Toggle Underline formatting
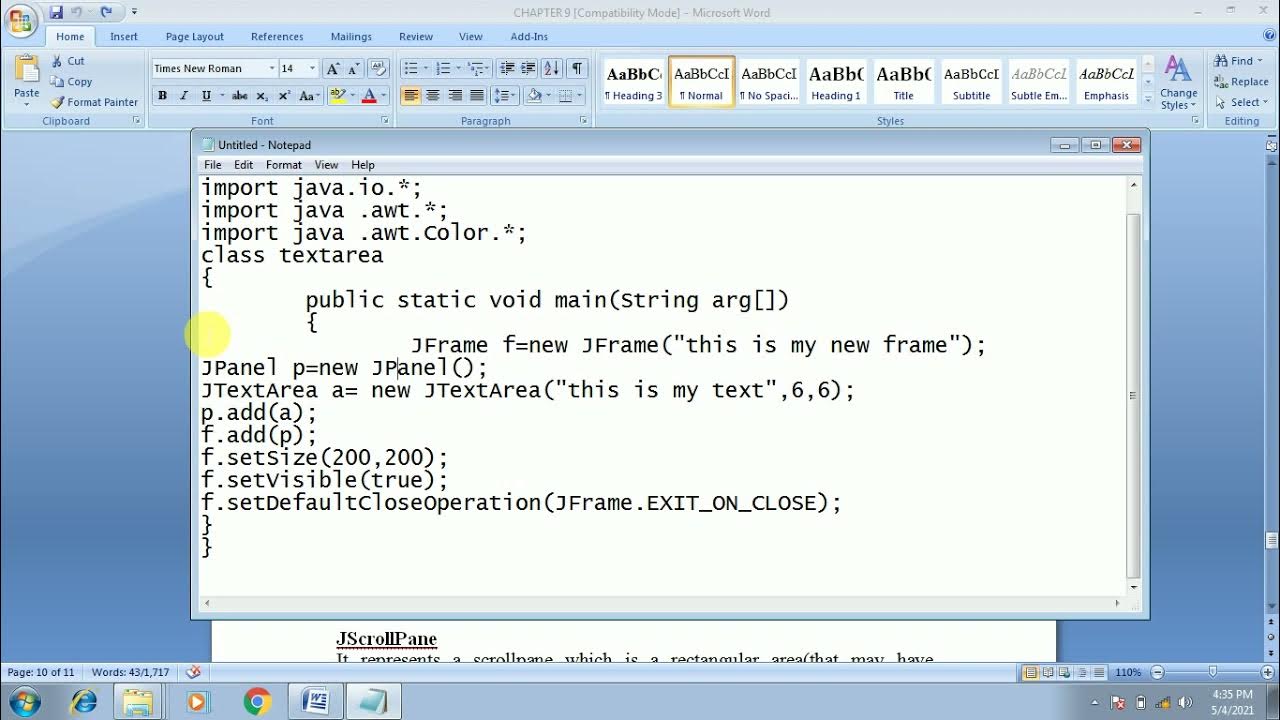 (x=206, y=96)
